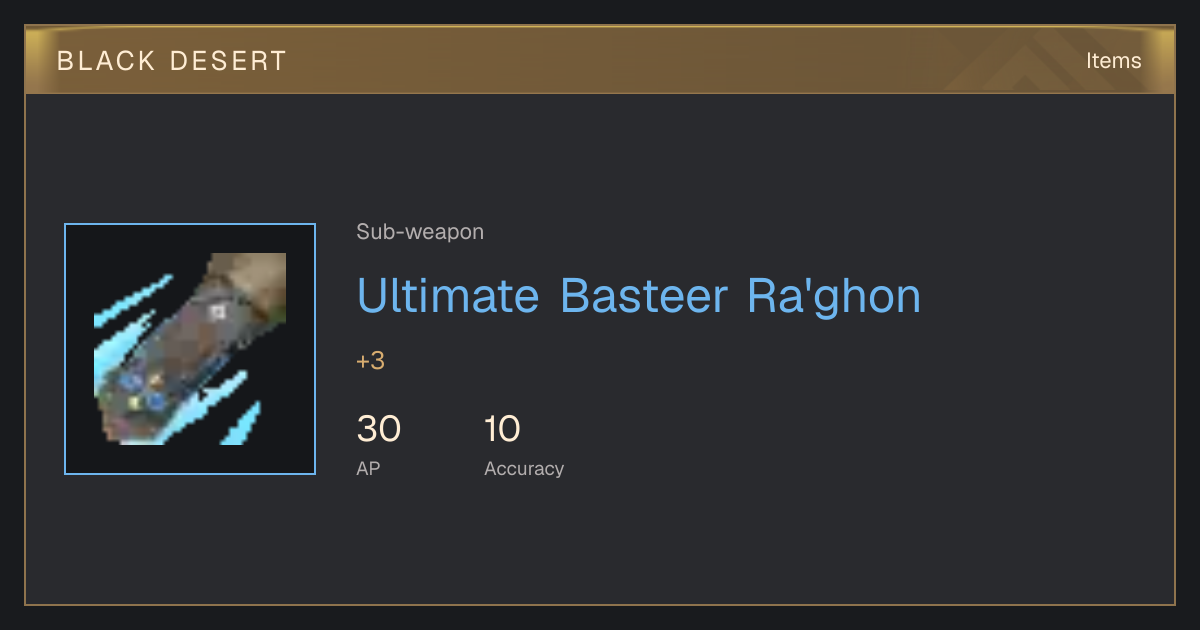Open the Items link in the header
Screen dimensions: 1200x630
[1113, 61]
